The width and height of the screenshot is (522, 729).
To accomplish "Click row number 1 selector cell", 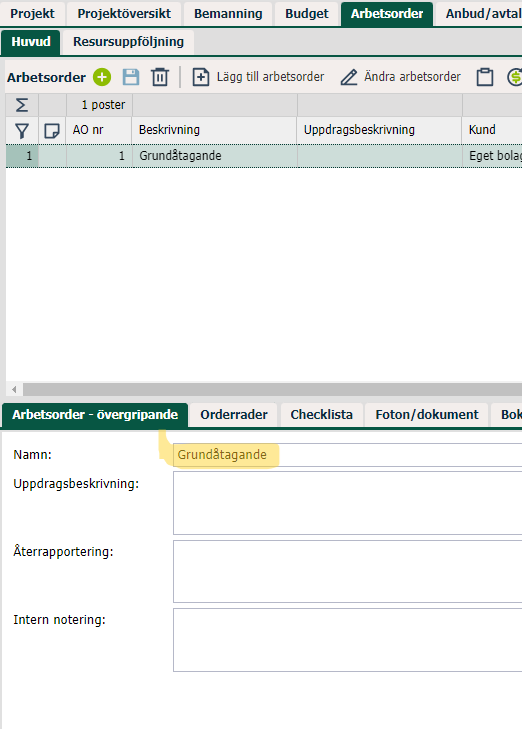I will click(x=22, y=156).
